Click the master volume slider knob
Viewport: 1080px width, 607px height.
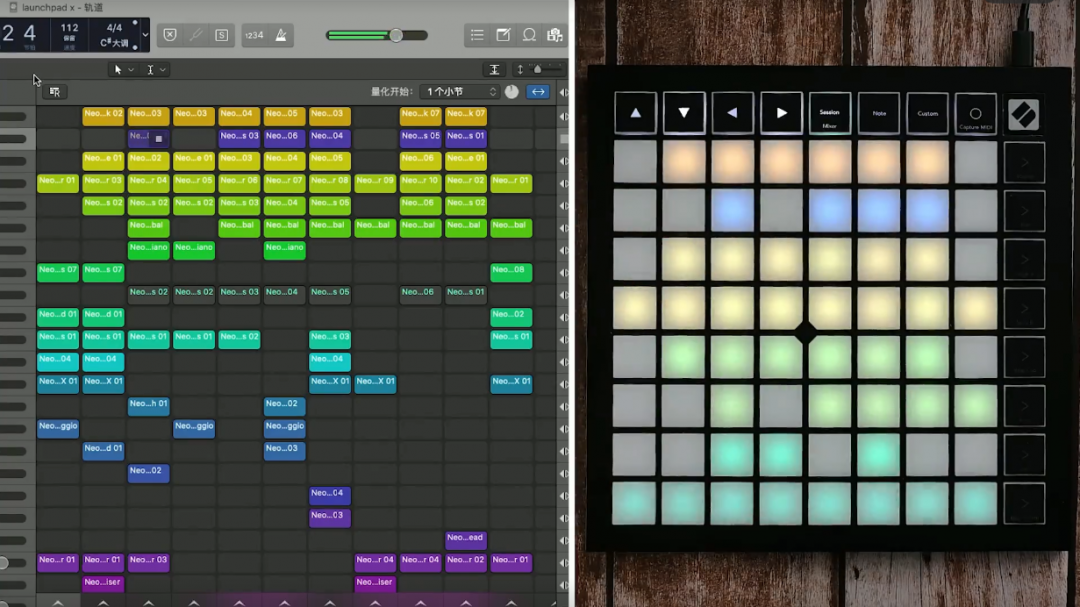click(396, 35)
